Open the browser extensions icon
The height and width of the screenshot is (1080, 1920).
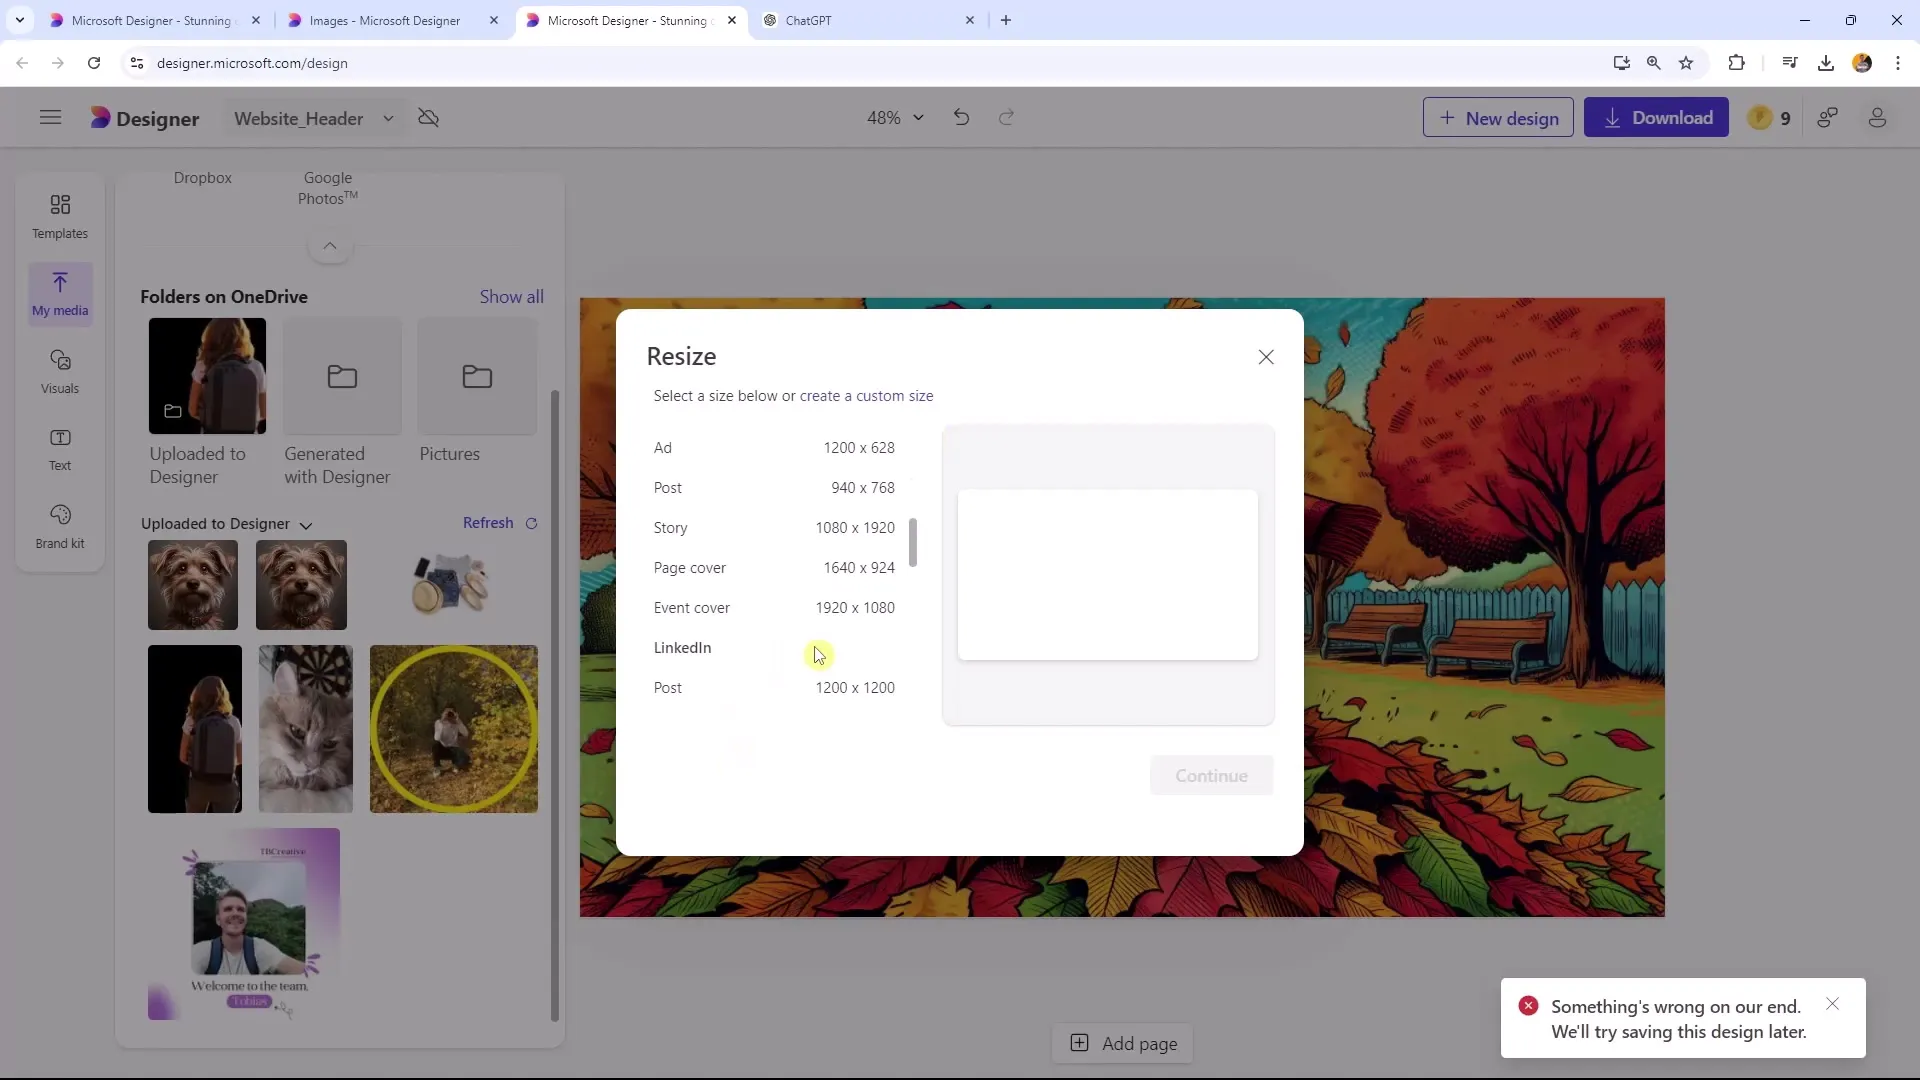click(x=1736, y=63)
